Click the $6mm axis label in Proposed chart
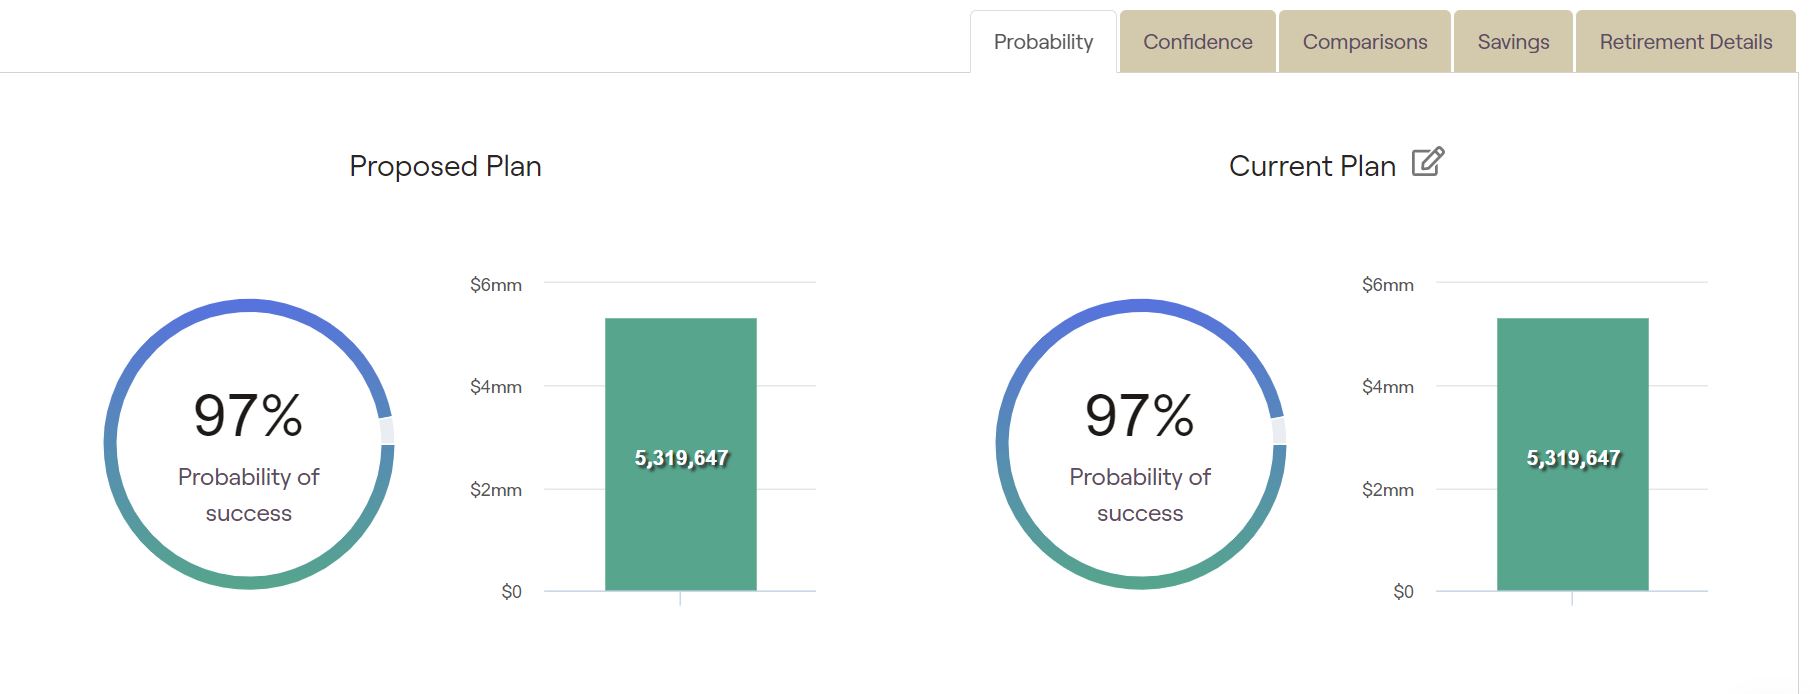This screenshot has height=694, width=1810. click(x=496, y=285)
